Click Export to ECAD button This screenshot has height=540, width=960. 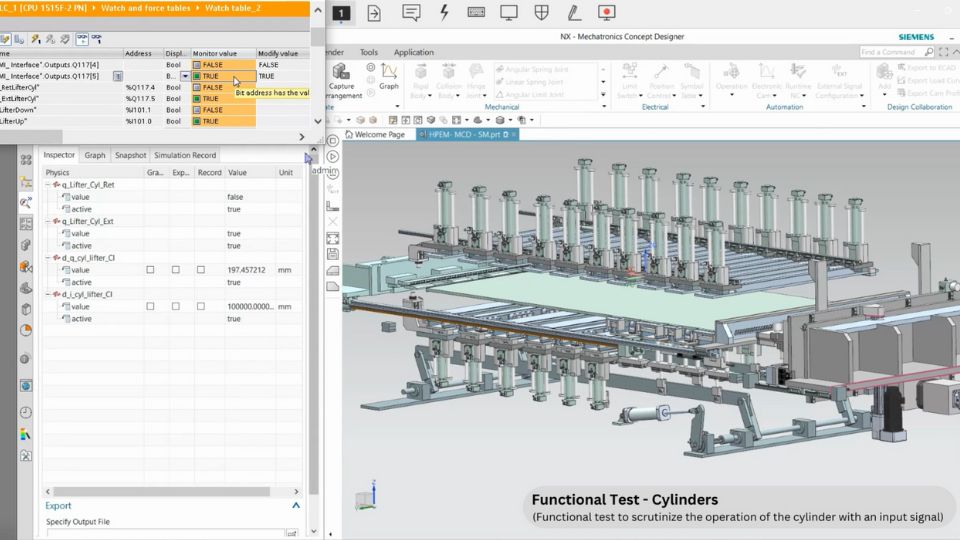point(928,67)
